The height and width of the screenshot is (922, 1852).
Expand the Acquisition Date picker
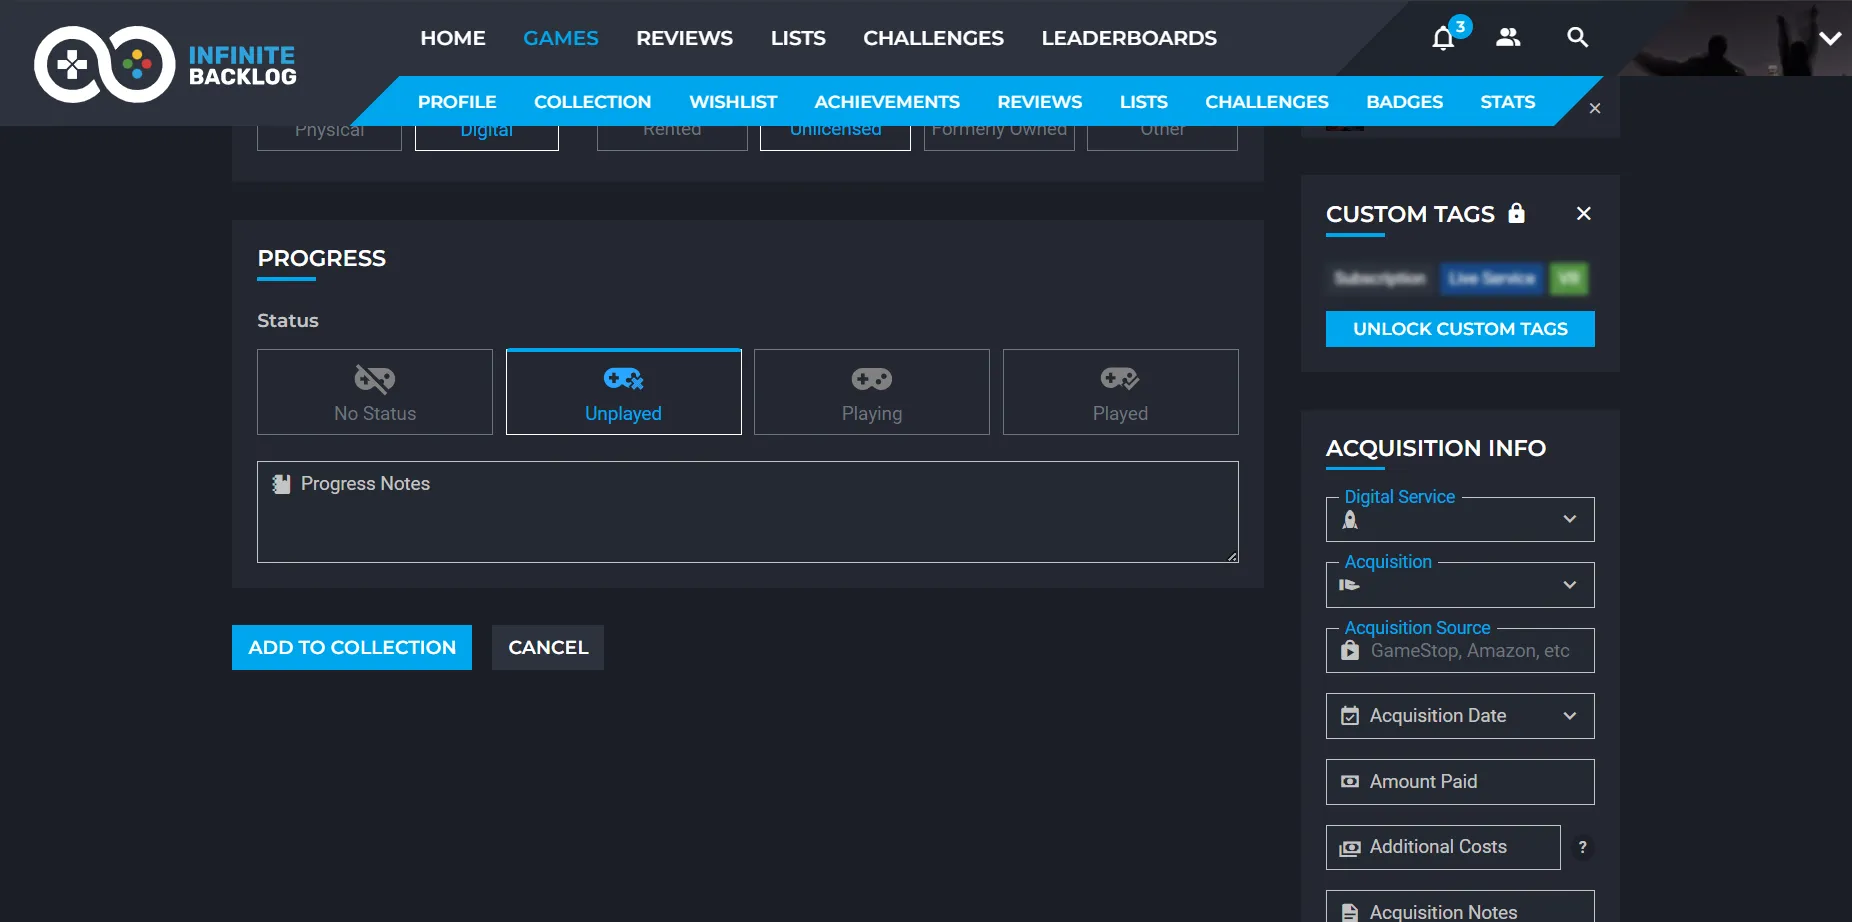tap(1460, 716)
